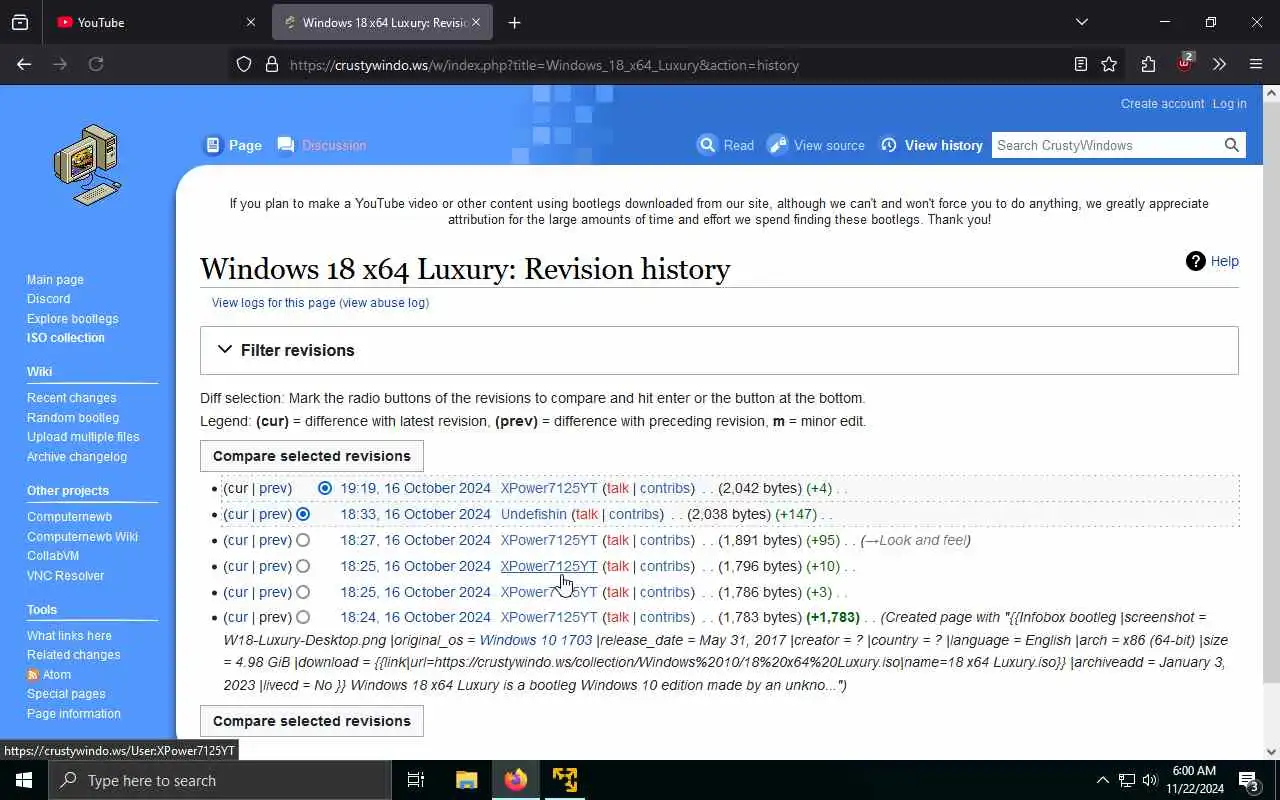Open 19:19, 16 October 2024 revision

[415, 488]
